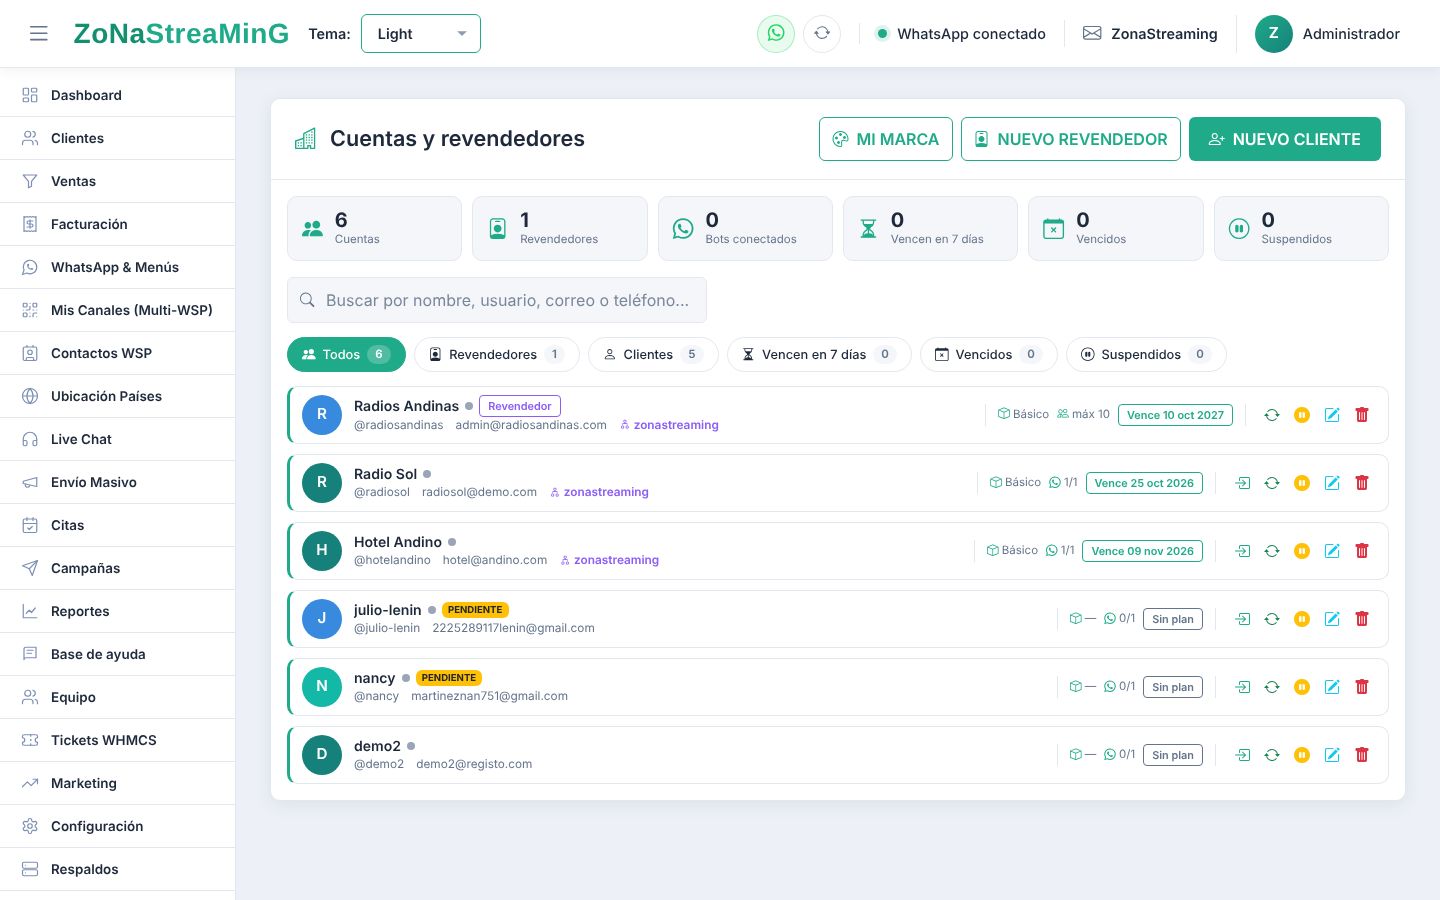Go to Clientes in the sidebar
1440x900 pixels.
point(118,138)
